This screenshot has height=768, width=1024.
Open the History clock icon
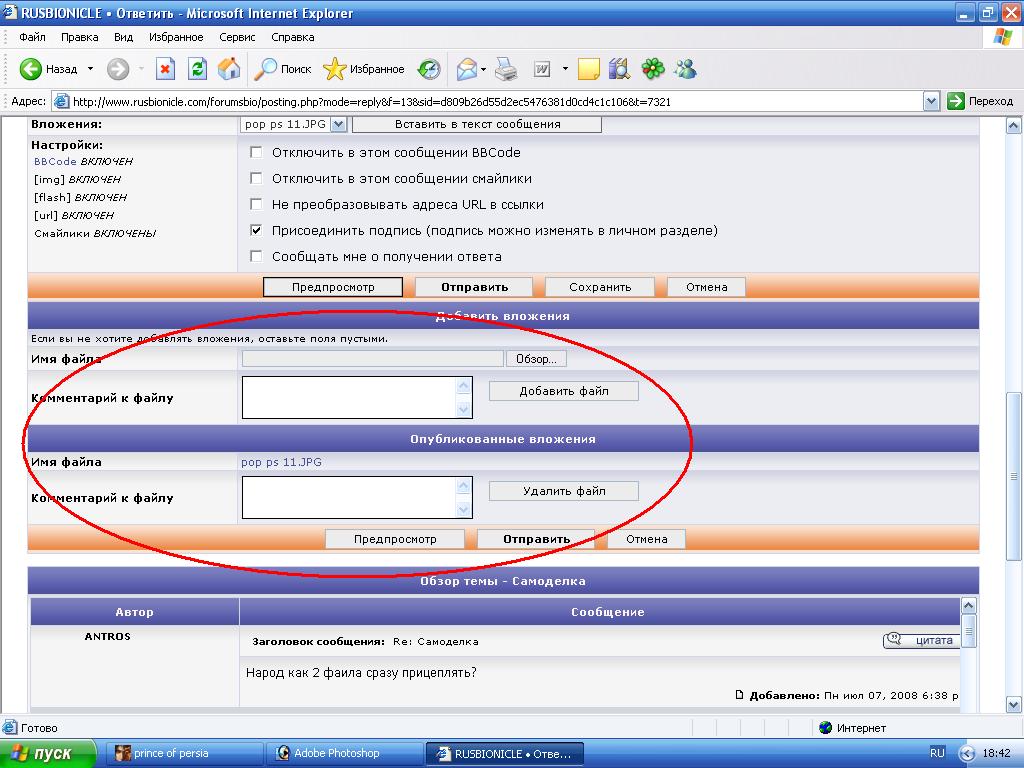tap(429, 69)
